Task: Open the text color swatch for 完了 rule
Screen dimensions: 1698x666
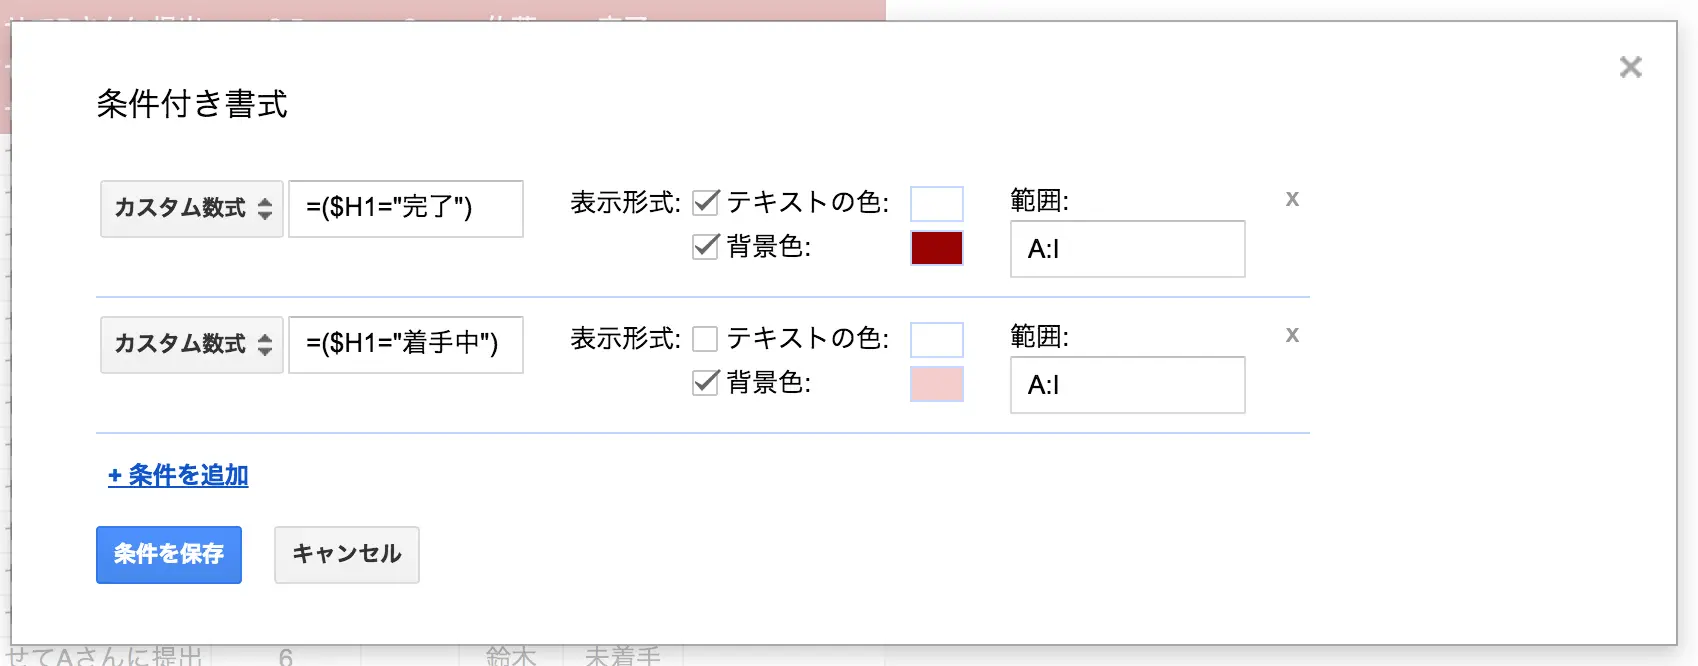Action: 937,204
